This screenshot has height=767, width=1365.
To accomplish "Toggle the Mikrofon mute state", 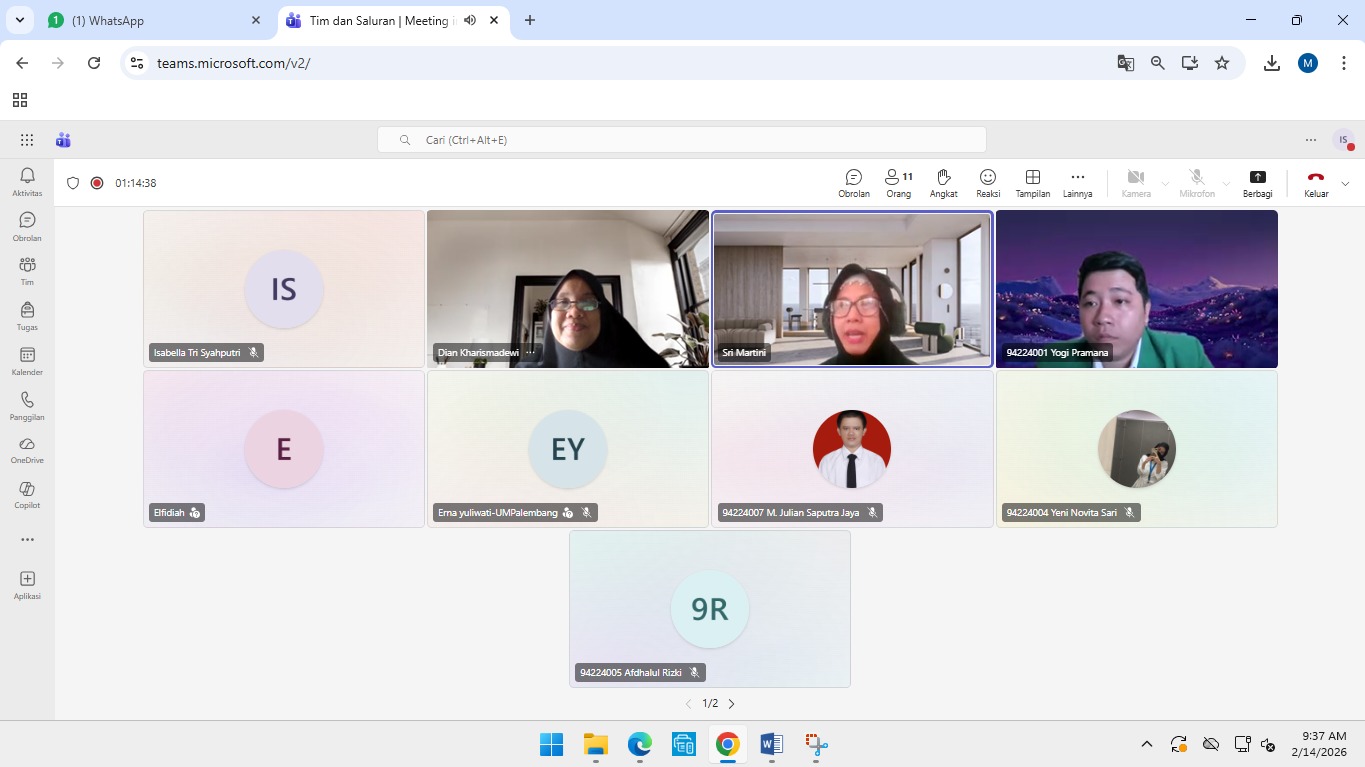I will coord(1196,183).
